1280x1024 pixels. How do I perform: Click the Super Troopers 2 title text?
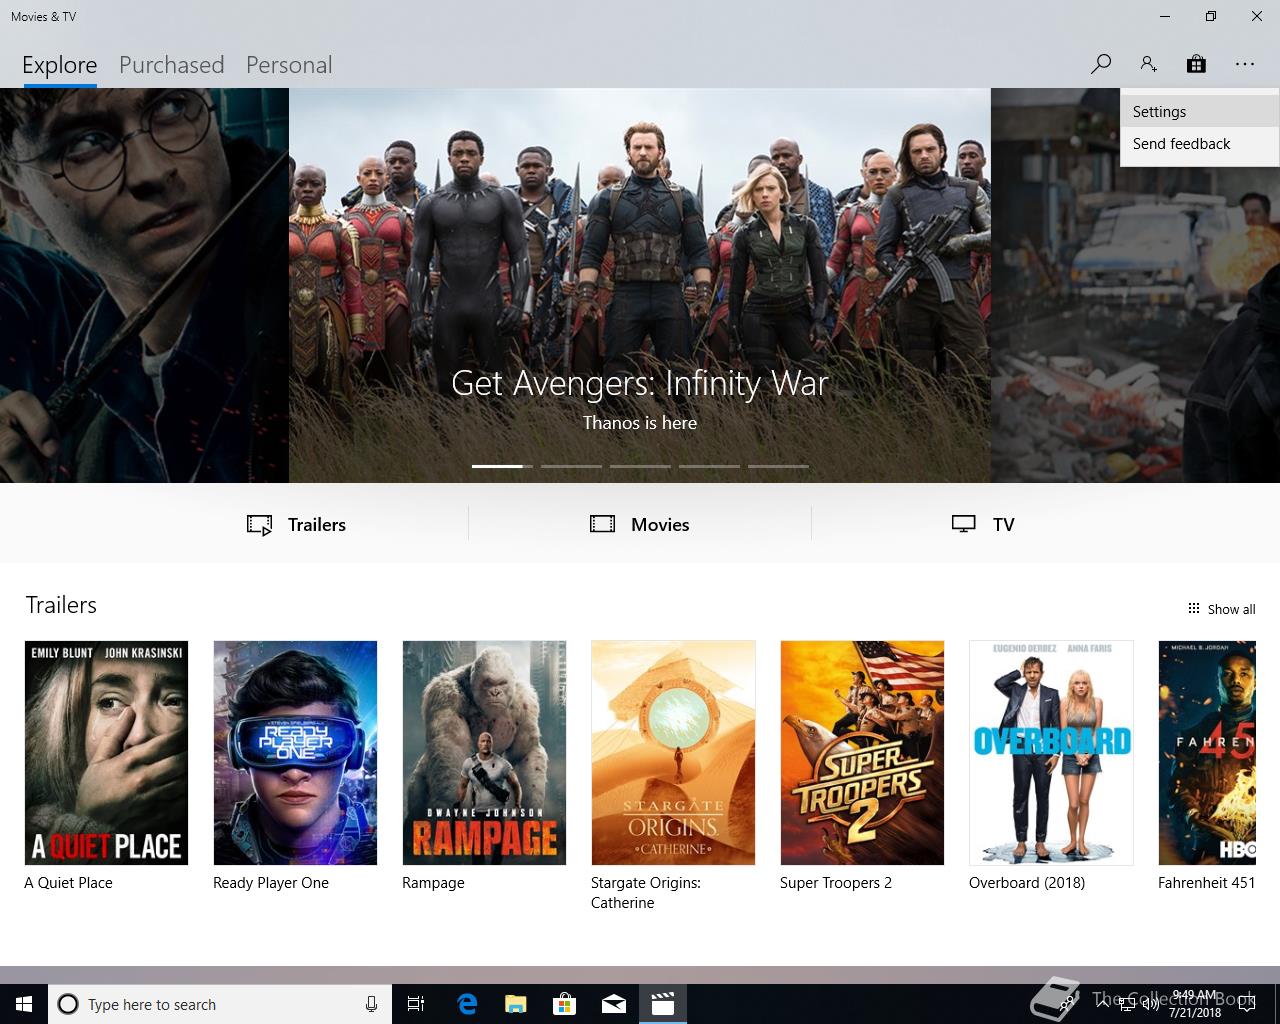[836, 883]
